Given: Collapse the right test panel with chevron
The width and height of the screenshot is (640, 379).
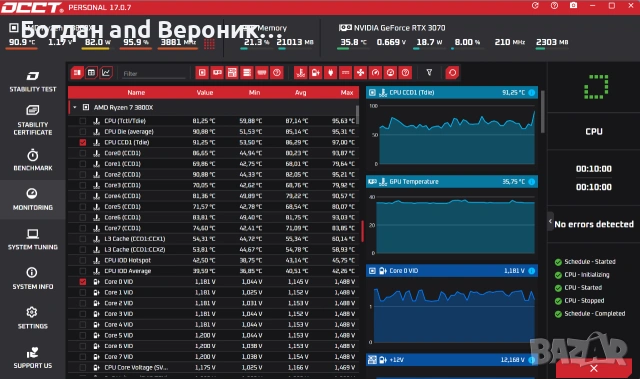Looking at the screenshot, I should coord(550,222).
